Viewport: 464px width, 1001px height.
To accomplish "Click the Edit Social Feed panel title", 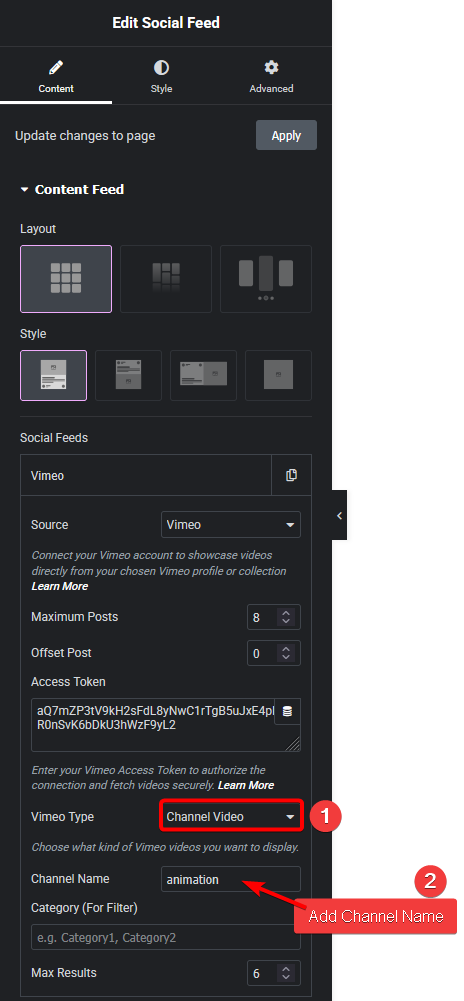I will point(166,23).
